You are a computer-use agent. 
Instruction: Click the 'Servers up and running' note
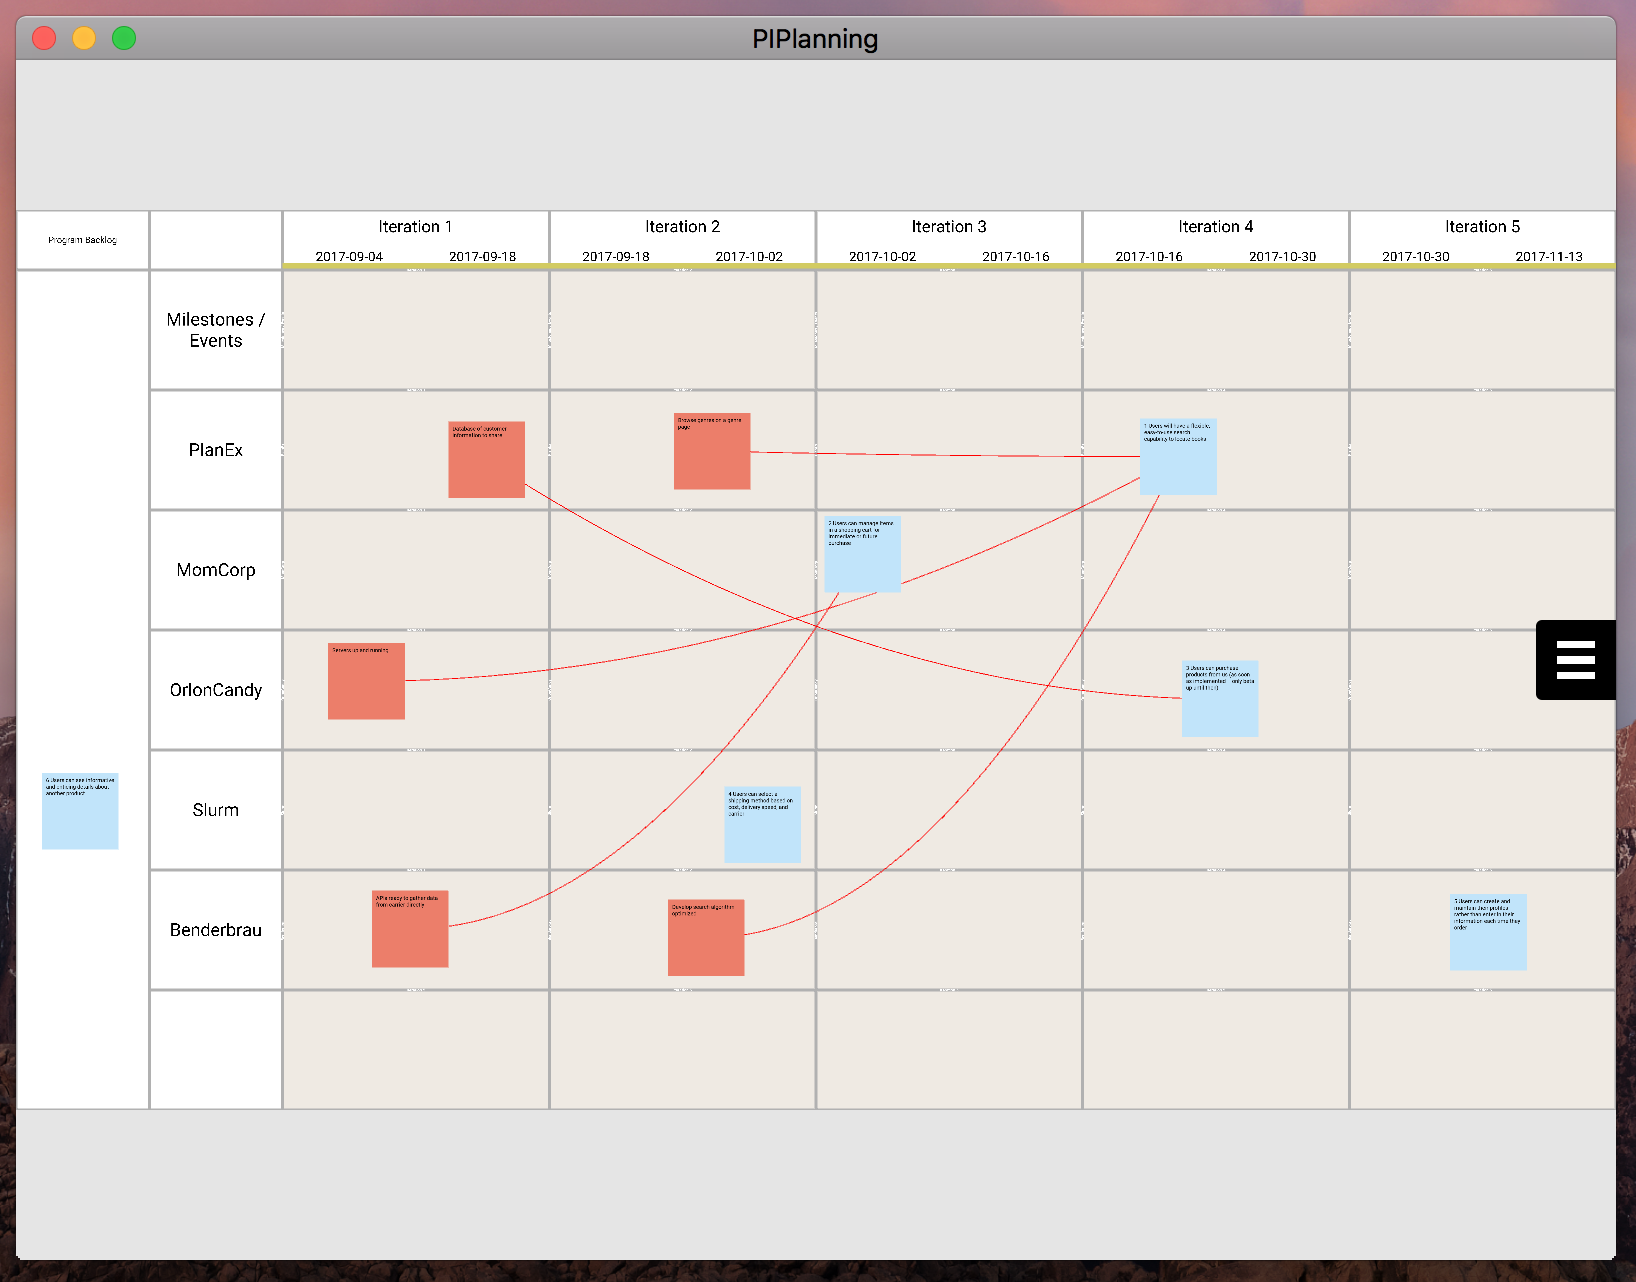tap(365, 680)
